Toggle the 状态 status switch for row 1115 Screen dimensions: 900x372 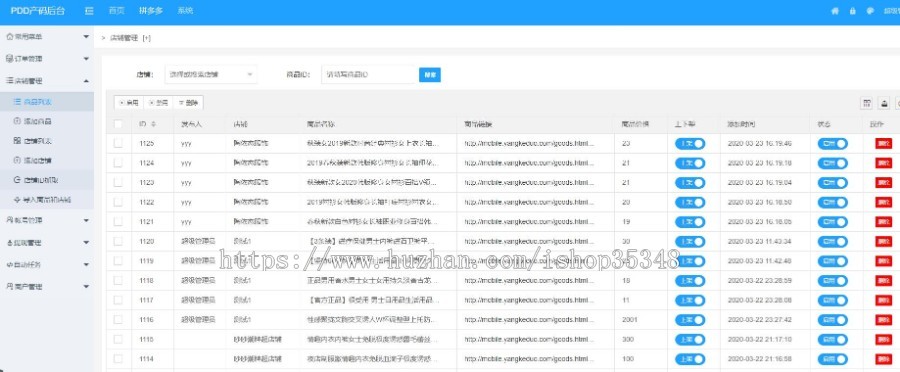point(833,339)
